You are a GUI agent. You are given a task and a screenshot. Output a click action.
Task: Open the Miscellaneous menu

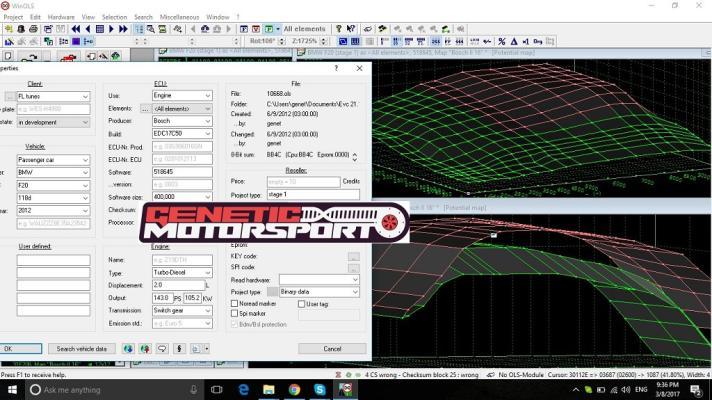pyautogui.click(x=181, y=17)
